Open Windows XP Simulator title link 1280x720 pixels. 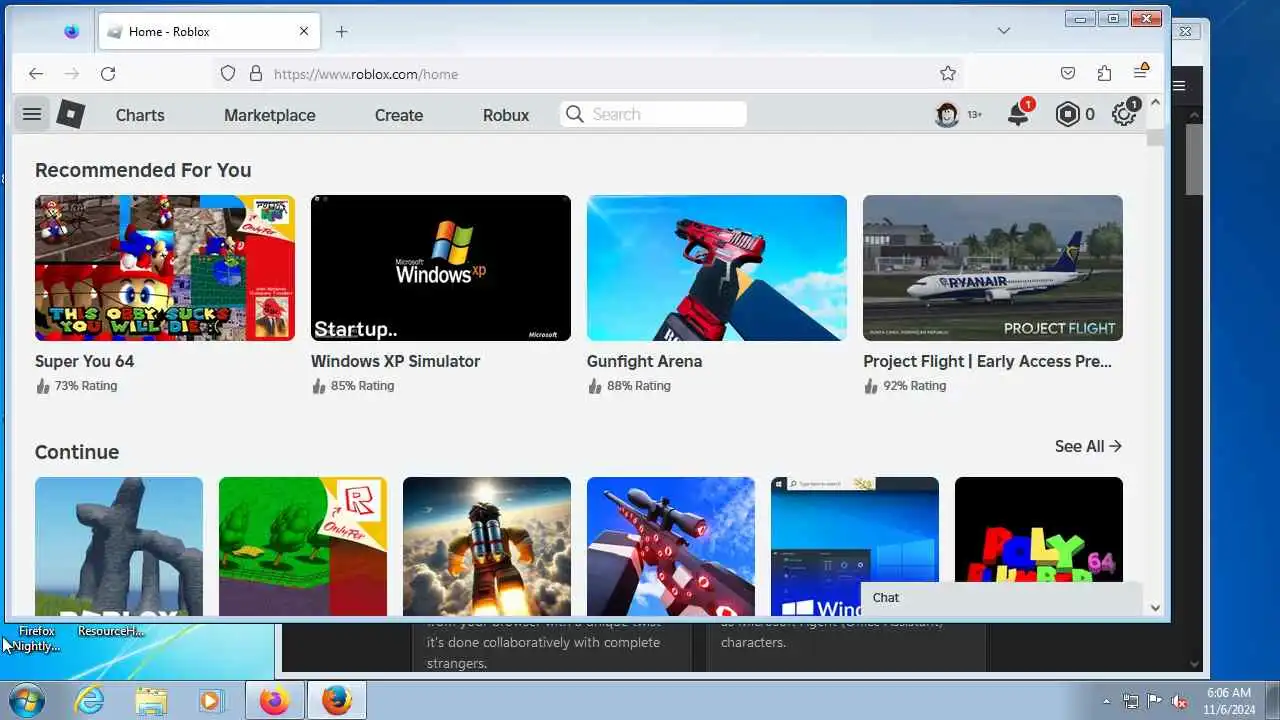395,361
